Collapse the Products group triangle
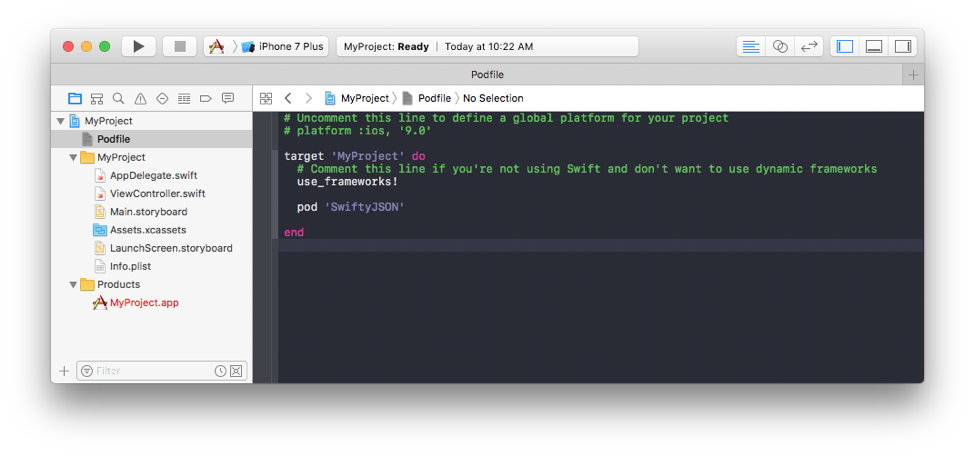This screenshot has height=456, width=975. [x=73, y=284]
